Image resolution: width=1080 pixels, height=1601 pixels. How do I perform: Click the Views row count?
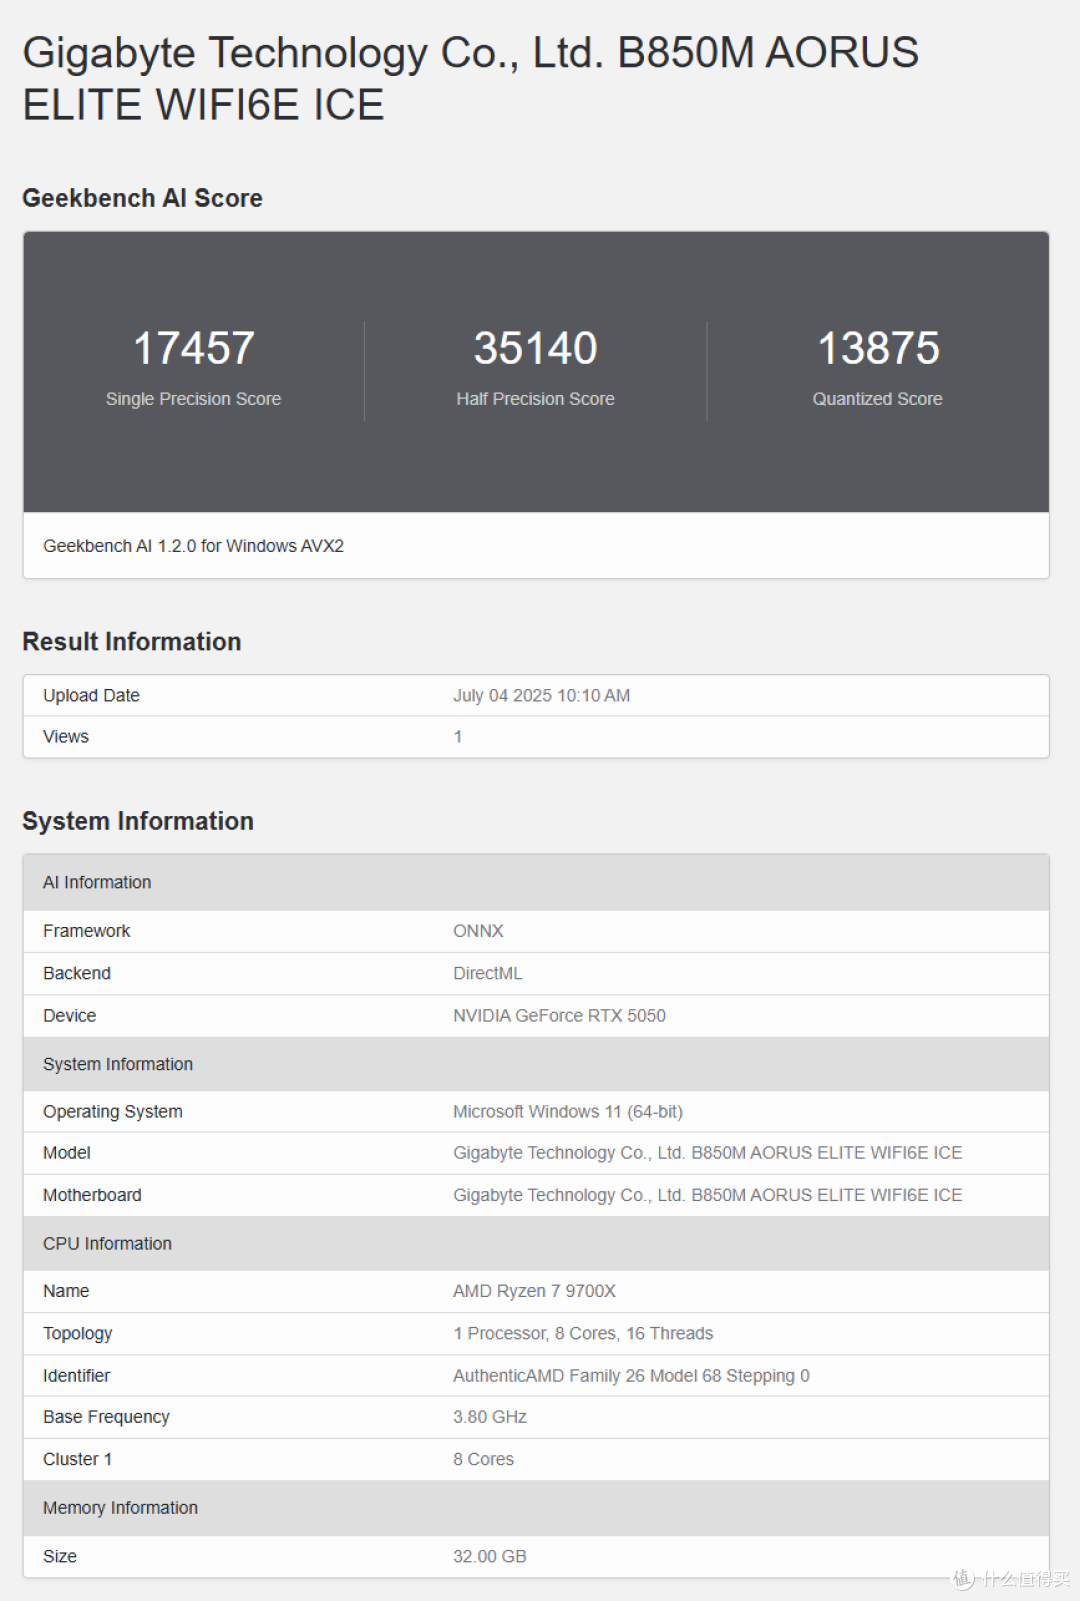458,737
